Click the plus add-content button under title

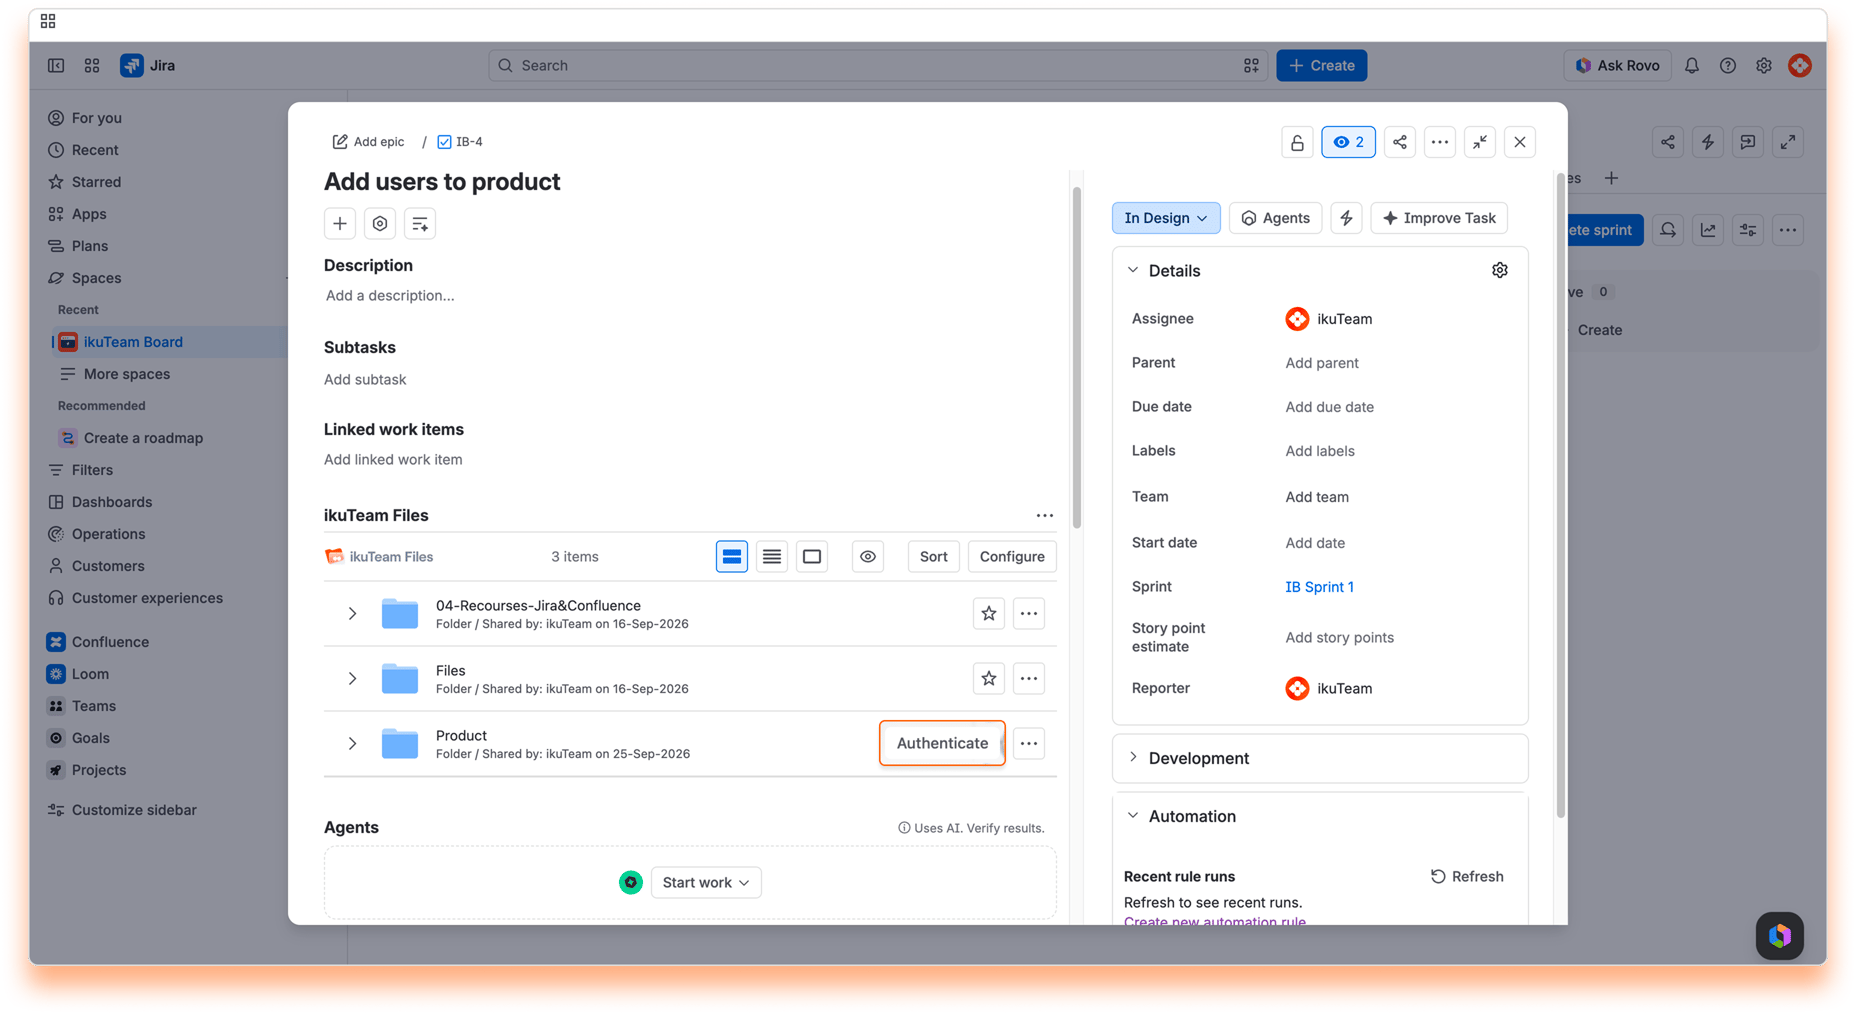pyautogui.click(x=340, y=224)
